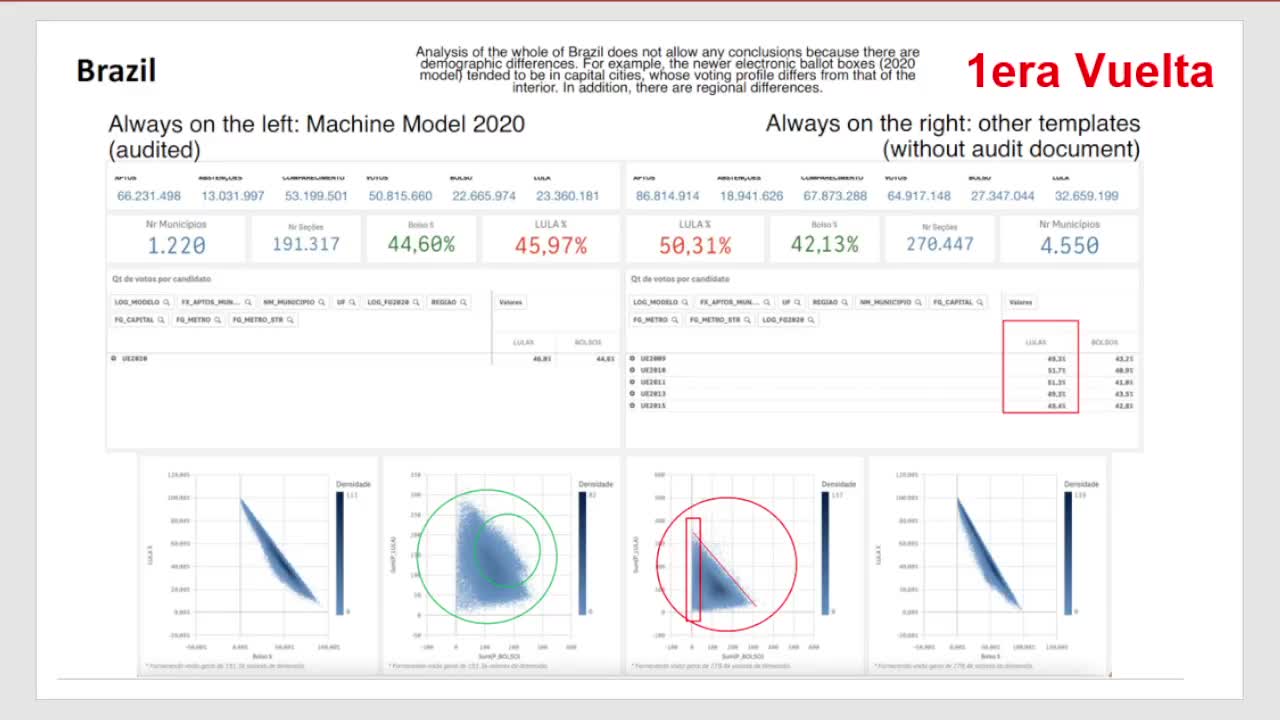The height and width of the screenshot is (720, 1280).
Task: Click search icon on left UF chip
Action: coord(352,302)
